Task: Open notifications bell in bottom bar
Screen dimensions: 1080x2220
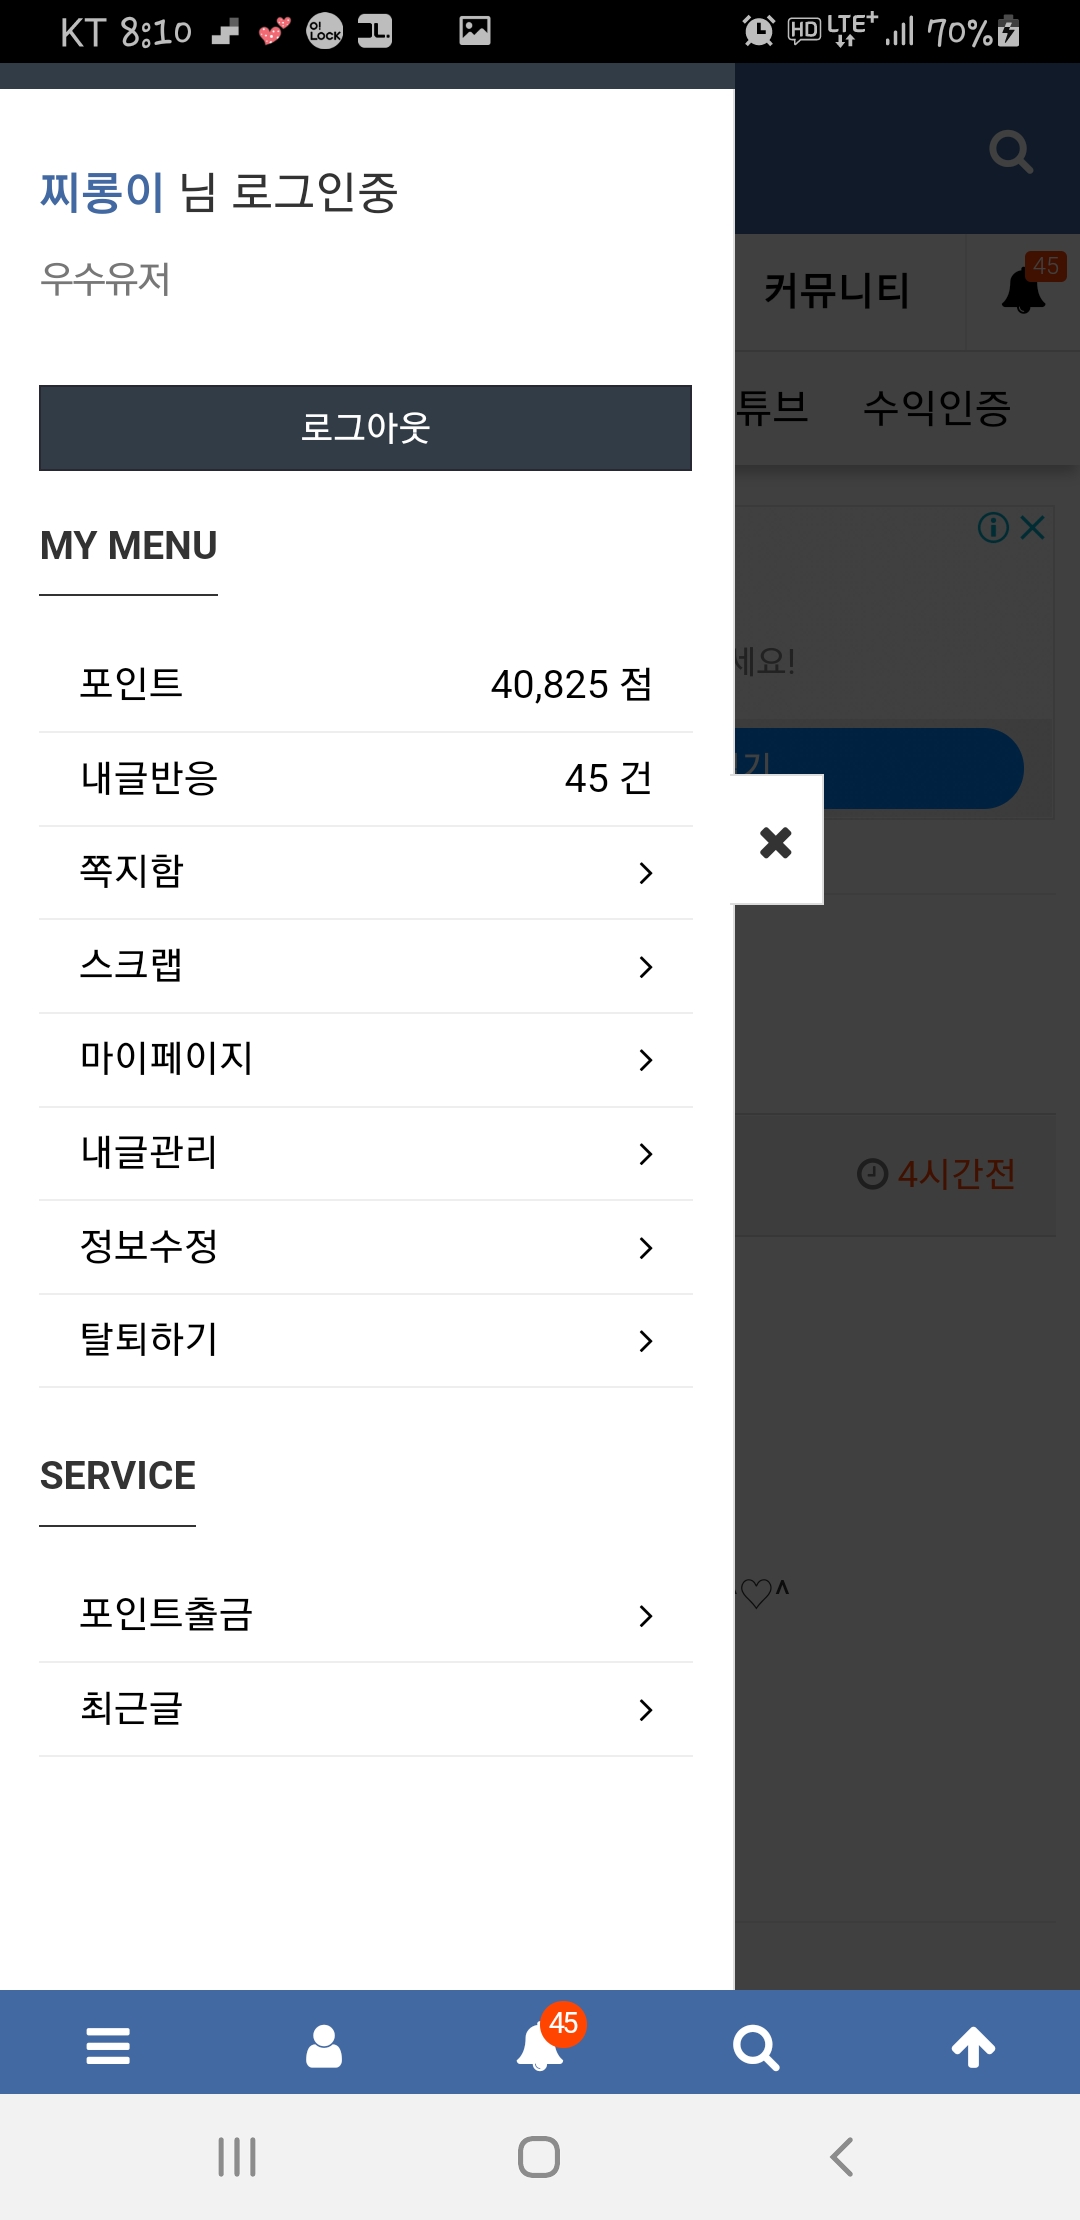Action: pos(540,2045)
